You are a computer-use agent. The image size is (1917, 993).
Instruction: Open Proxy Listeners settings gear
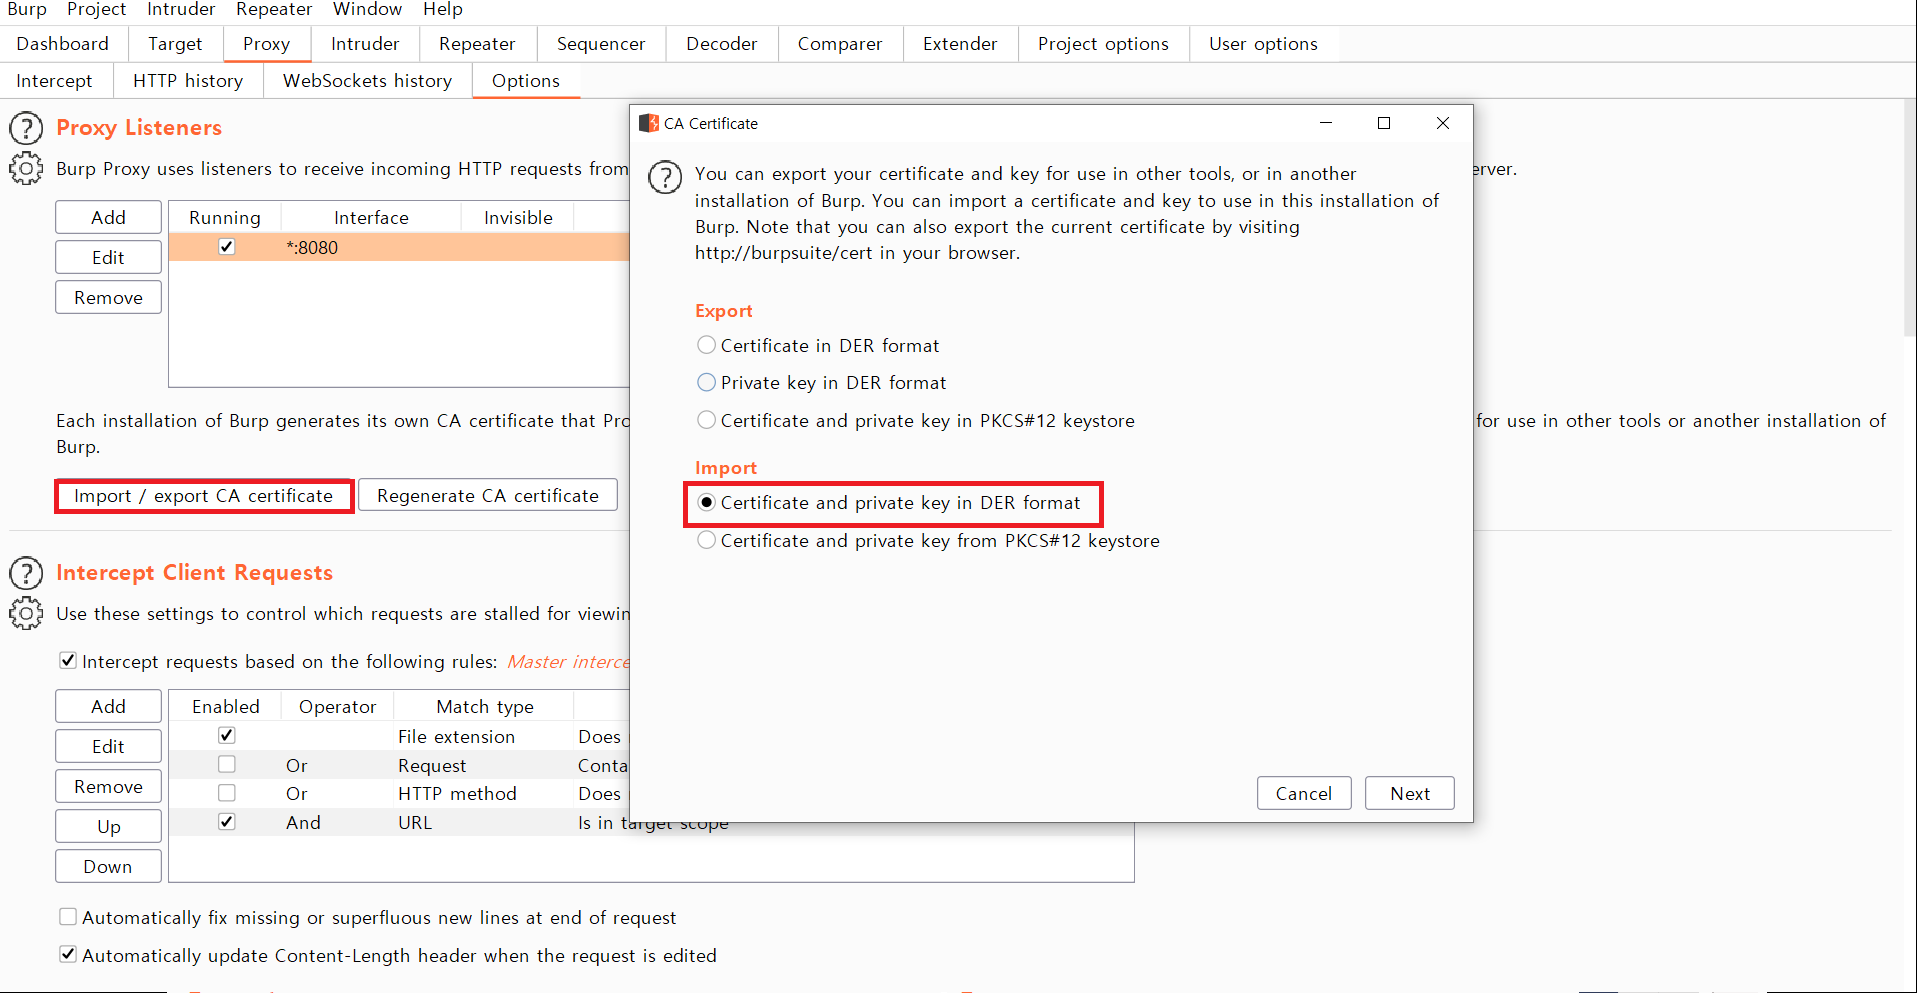click(x=26, y=168)
